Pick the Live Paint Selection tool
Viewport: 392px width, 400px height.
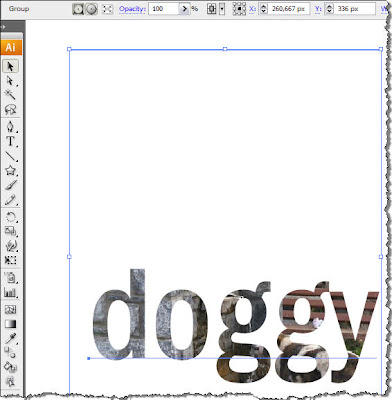click(10, 381)
